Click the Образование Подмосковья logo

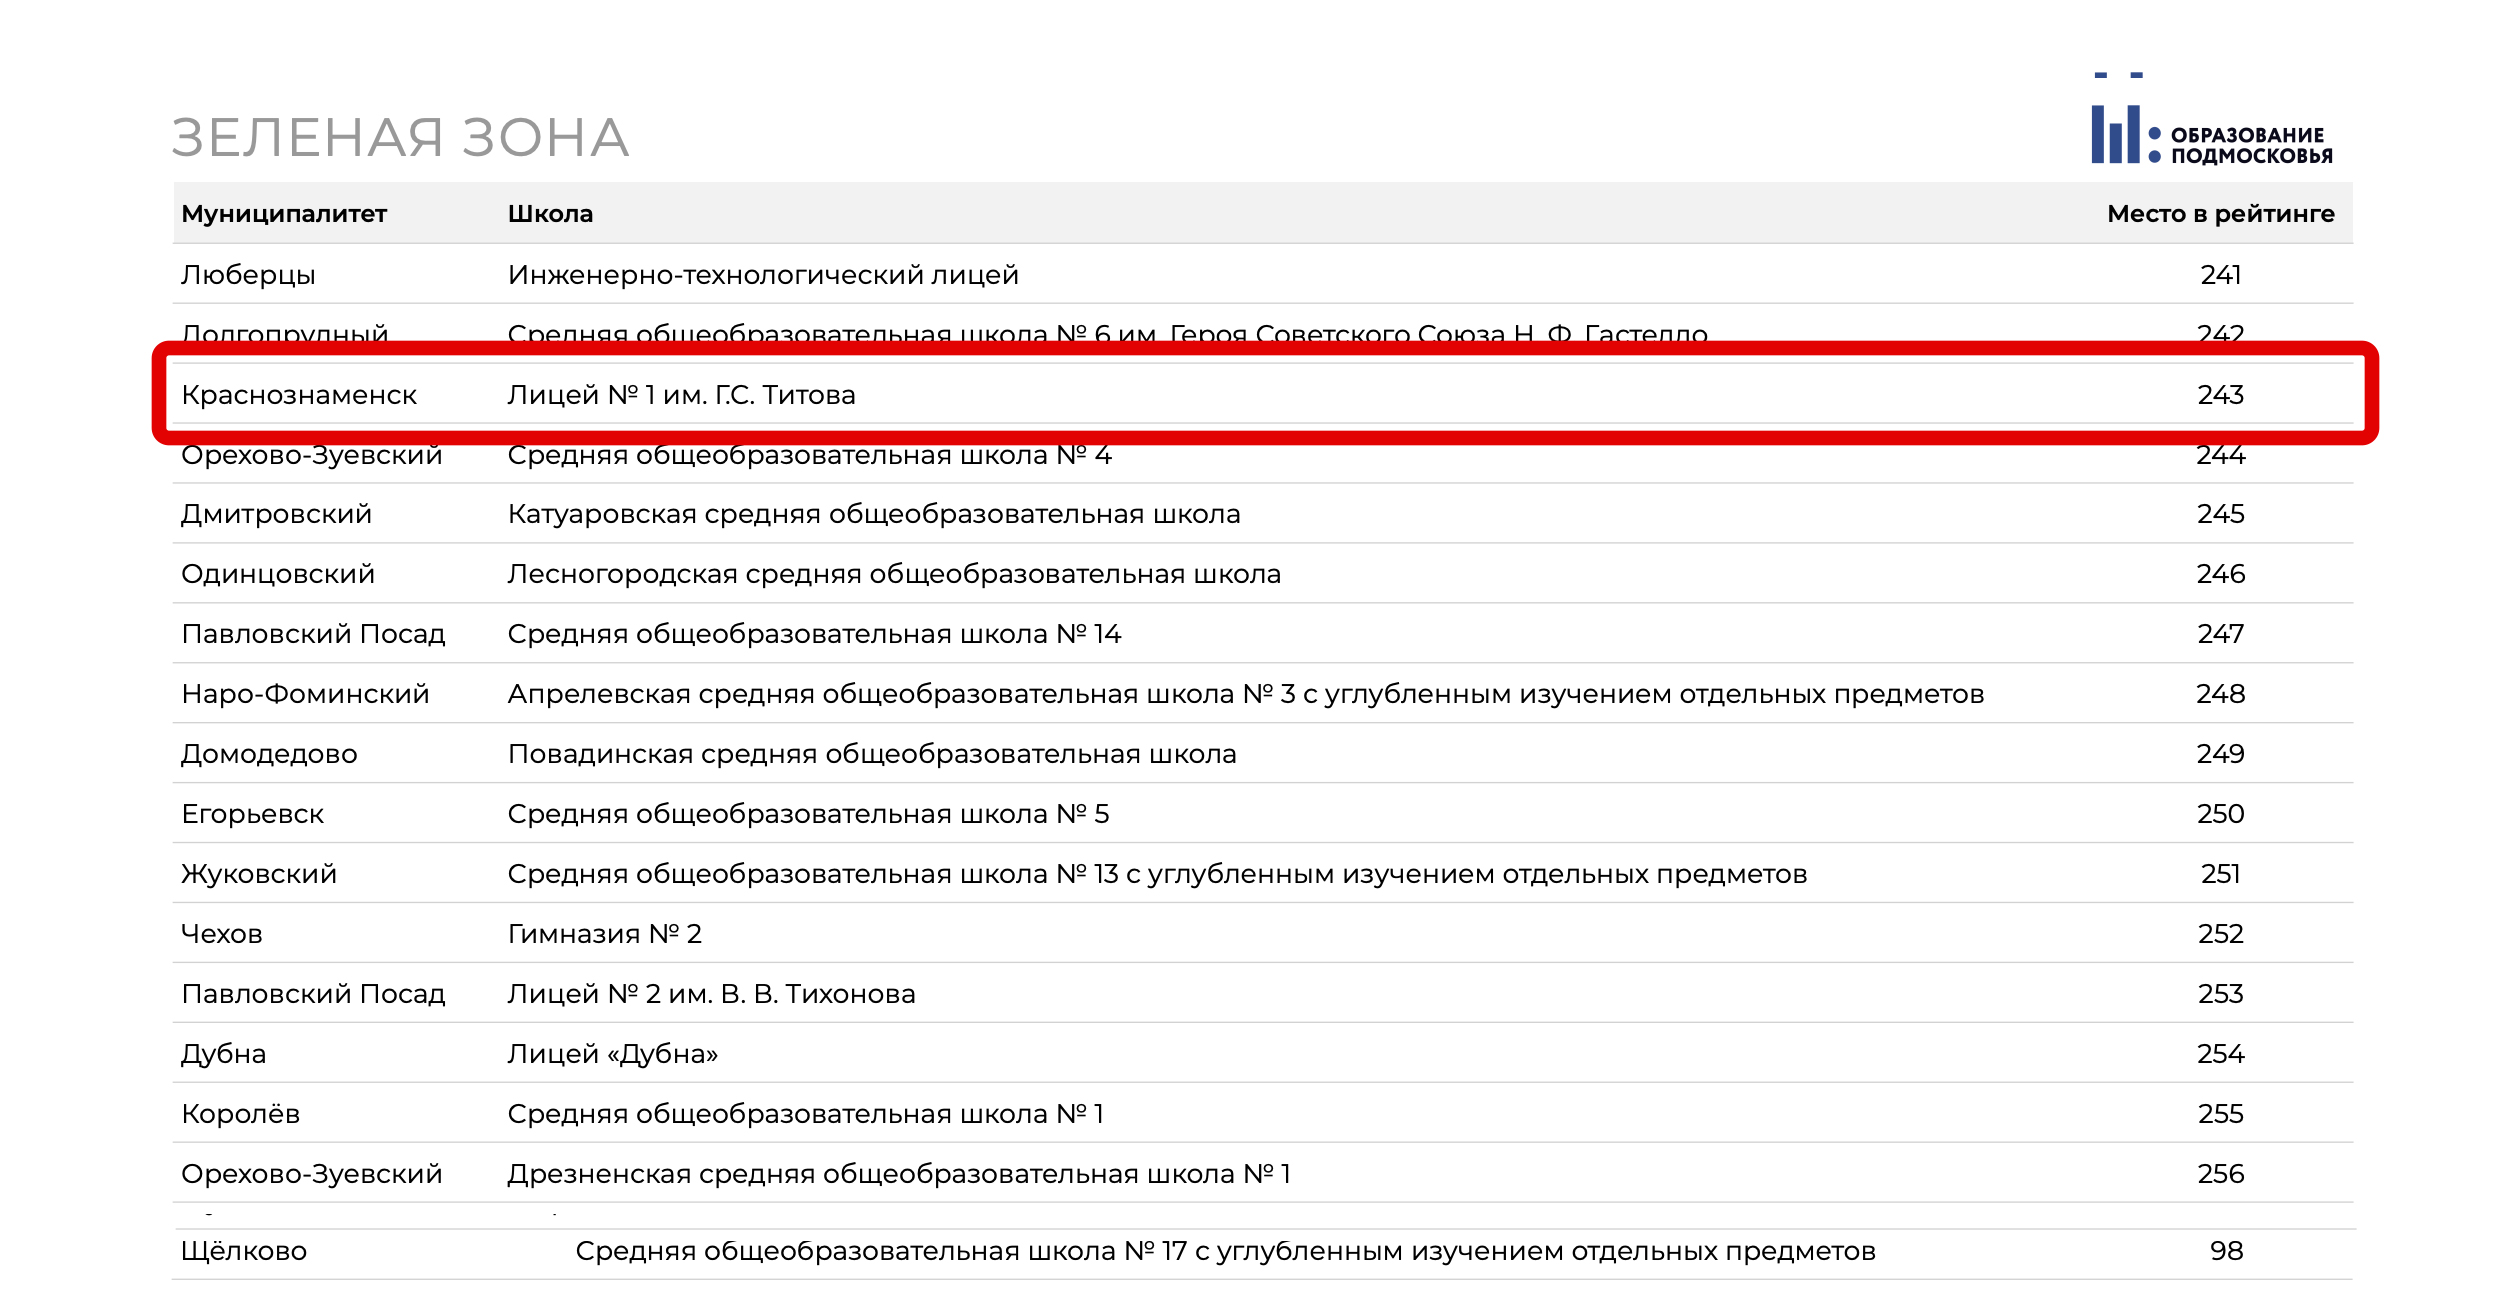point(2212,119)
